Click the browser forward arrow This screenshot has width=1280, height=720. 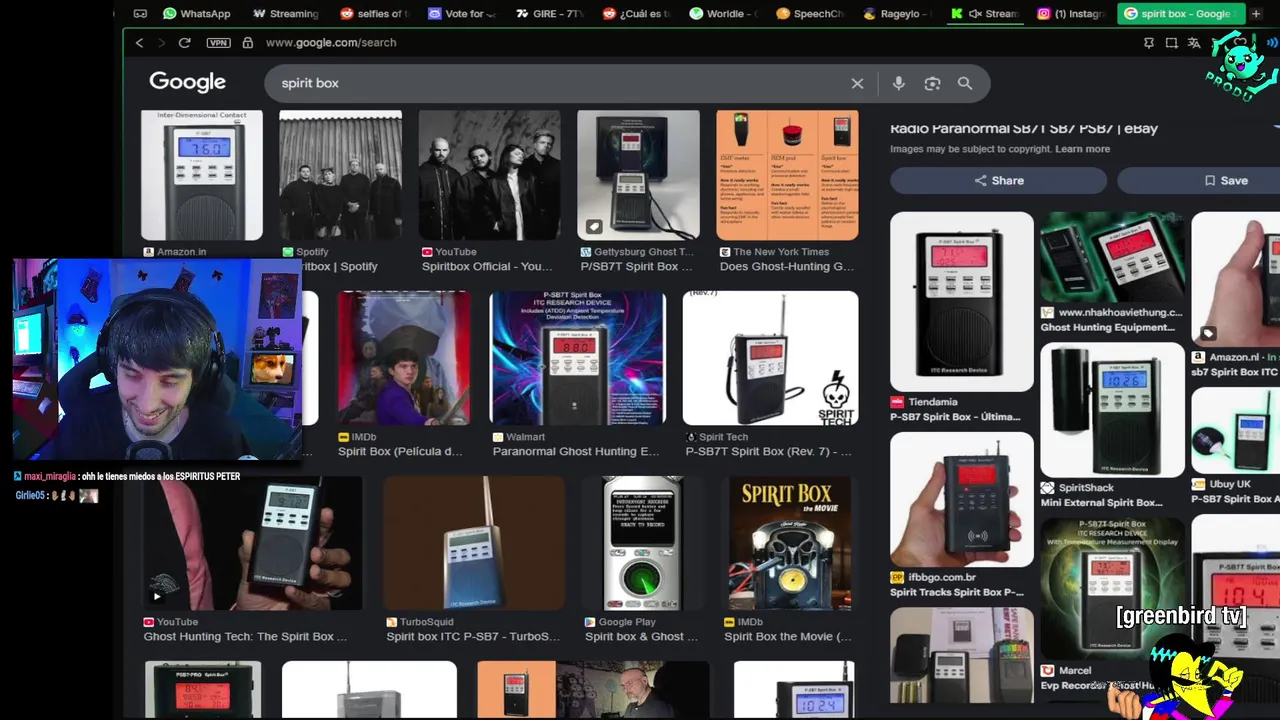click(x=161, y=43)
